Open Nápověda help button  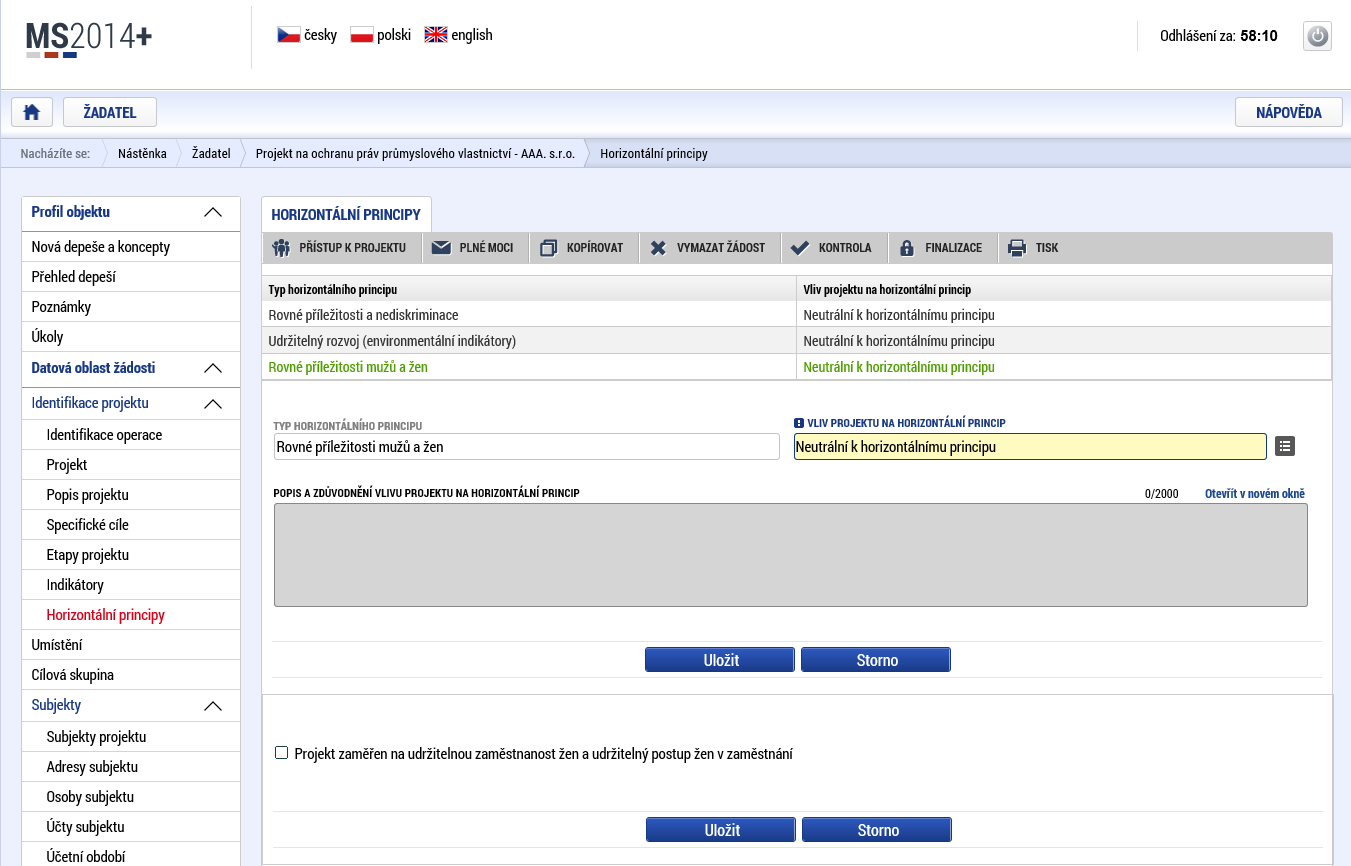click(1289, 112)
